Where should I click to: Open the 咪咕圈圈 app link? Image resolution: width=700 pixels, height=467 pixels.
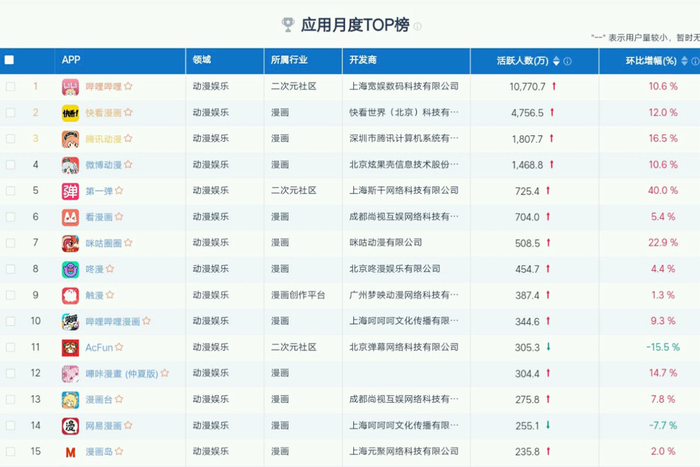click(x=104, y=243)
